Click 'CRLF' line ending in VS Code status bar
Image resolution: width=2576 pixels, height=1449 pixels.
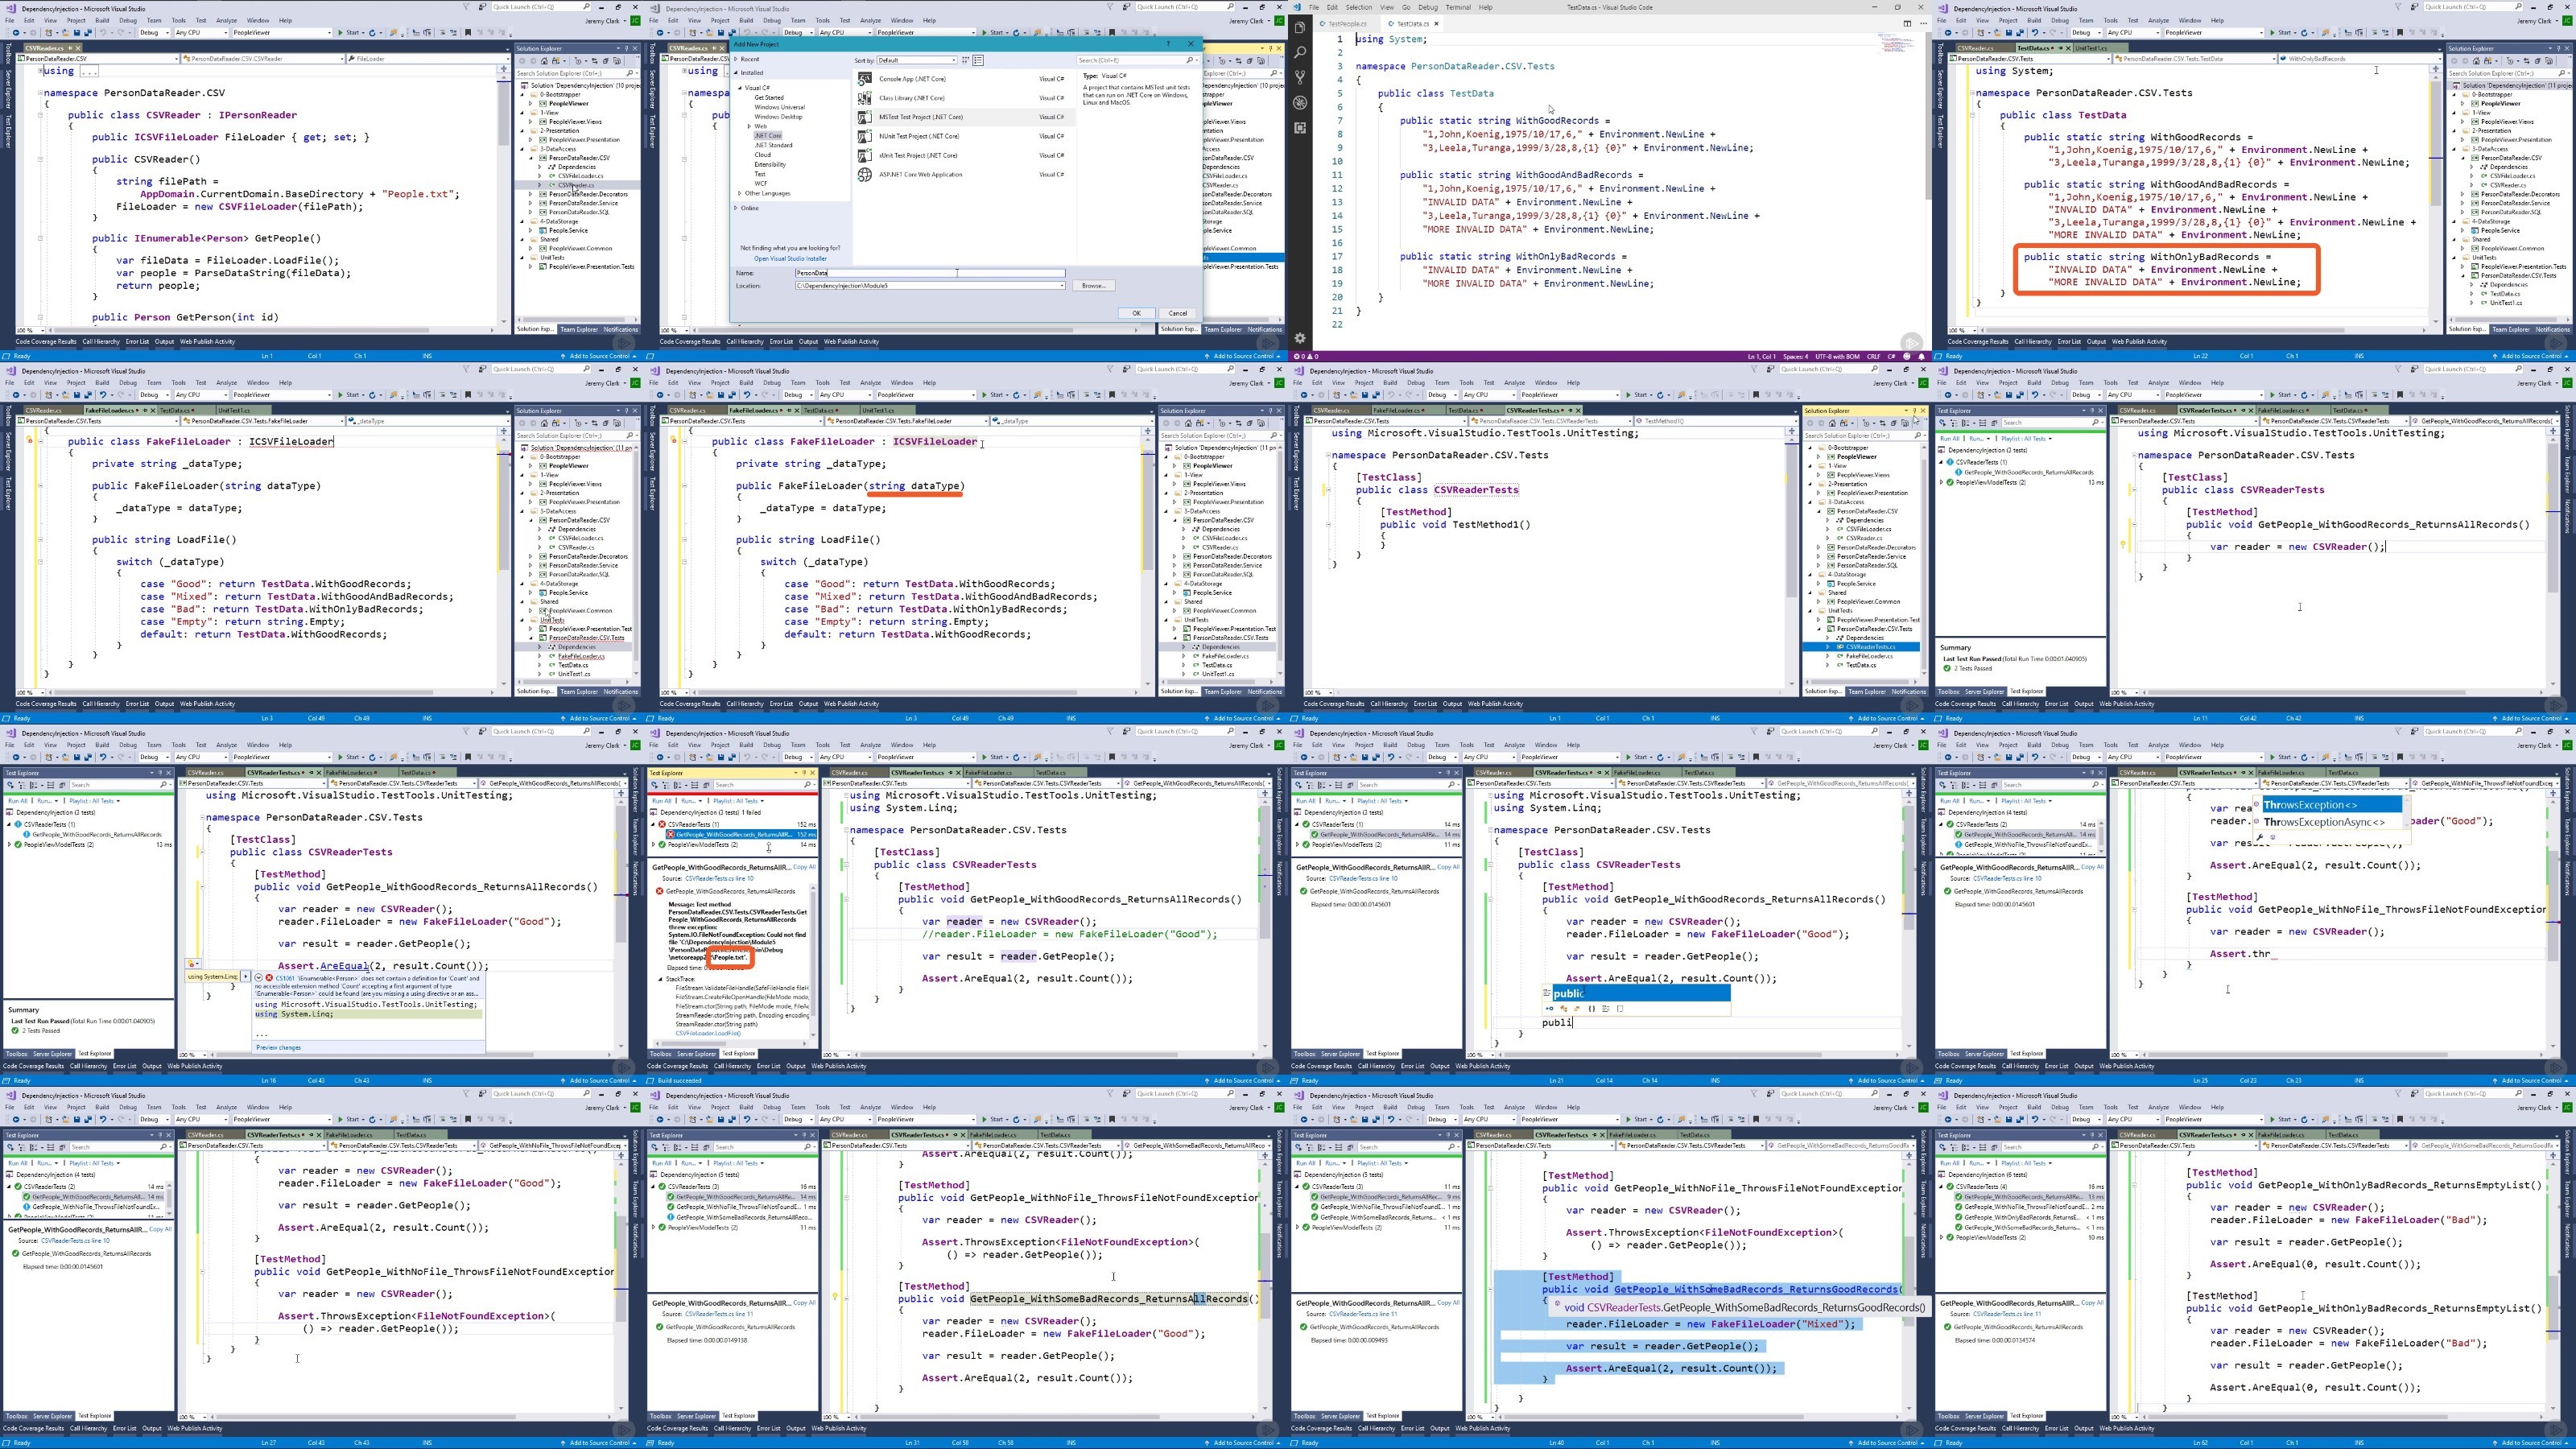(1873, 356)
